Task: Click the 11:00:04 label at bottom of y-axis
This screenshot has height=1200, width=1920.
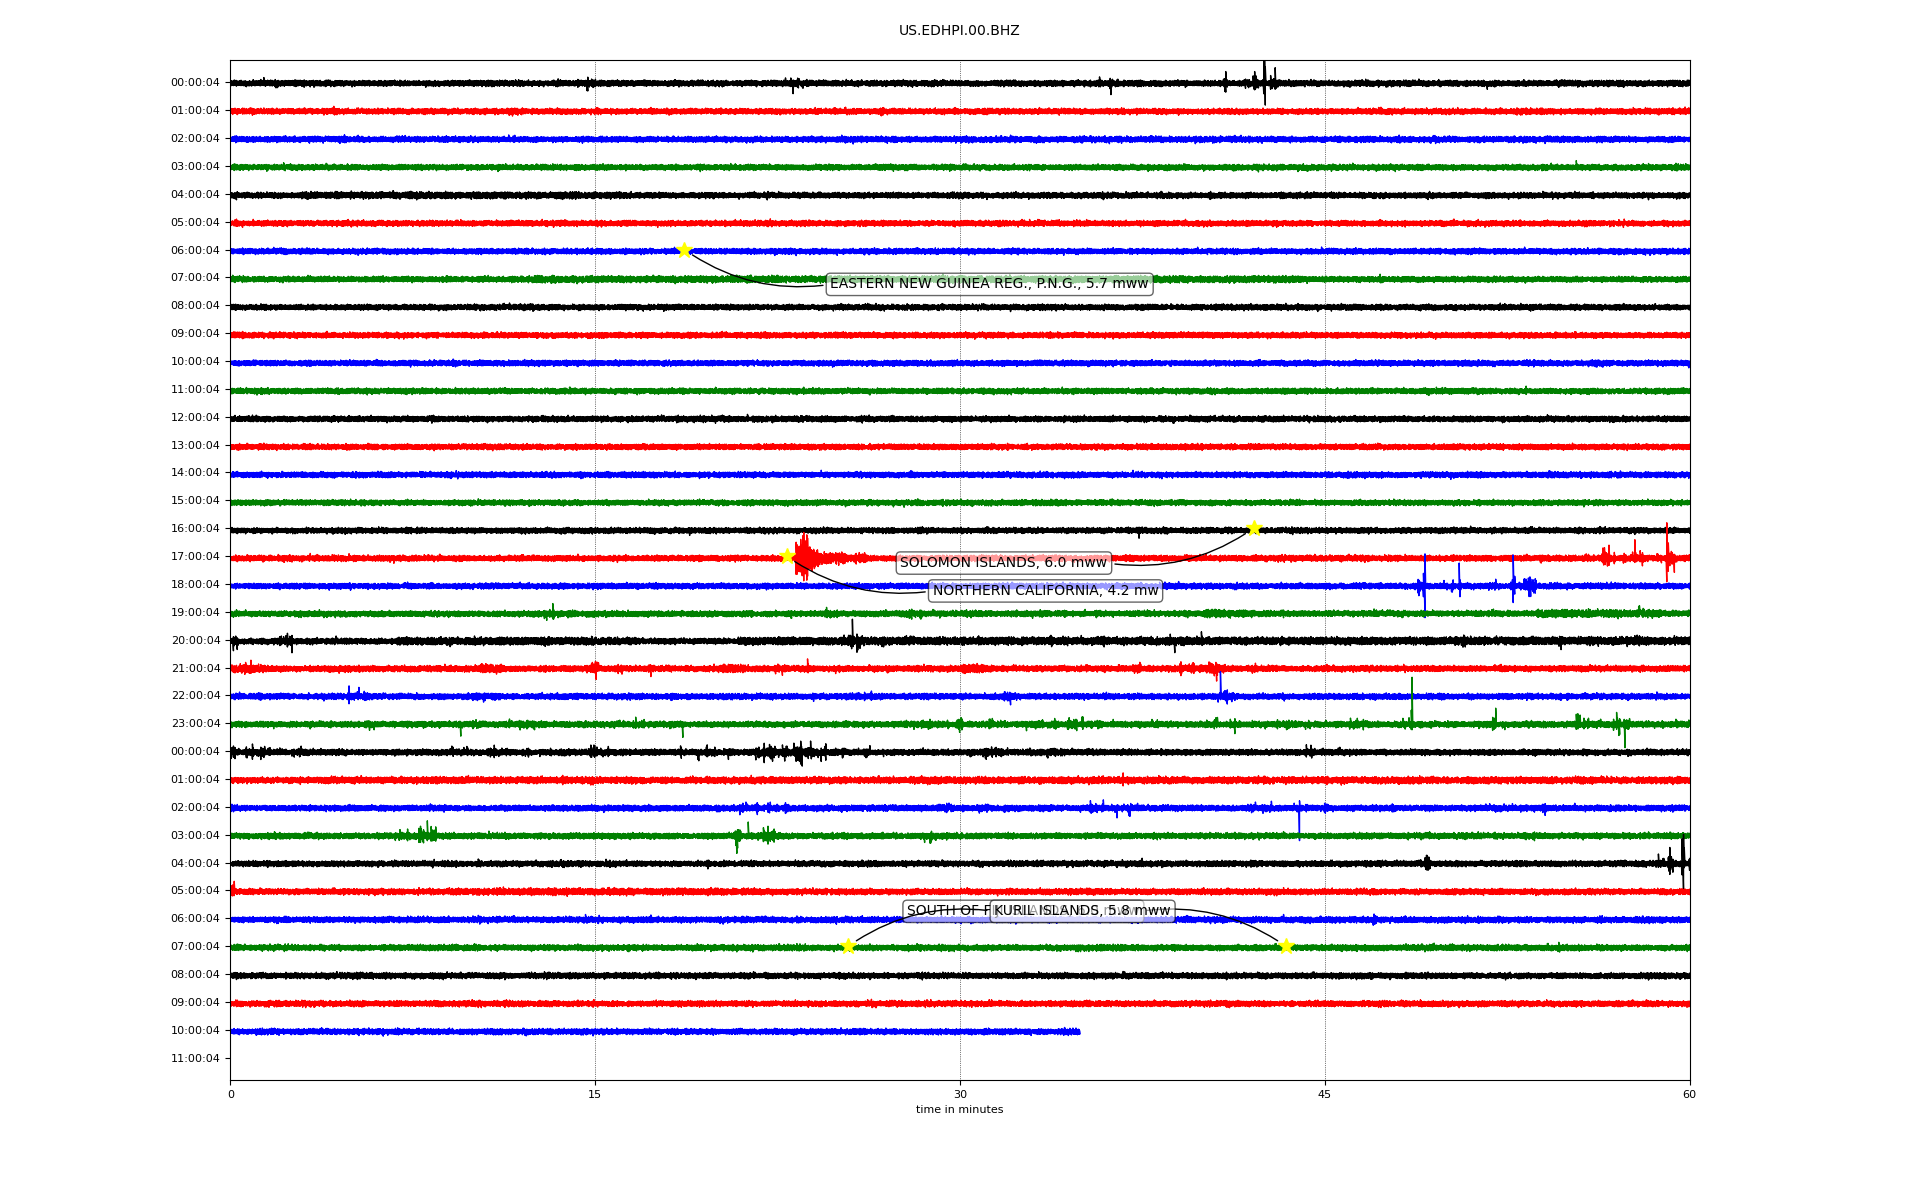Action: click(x=195, y=1059)
